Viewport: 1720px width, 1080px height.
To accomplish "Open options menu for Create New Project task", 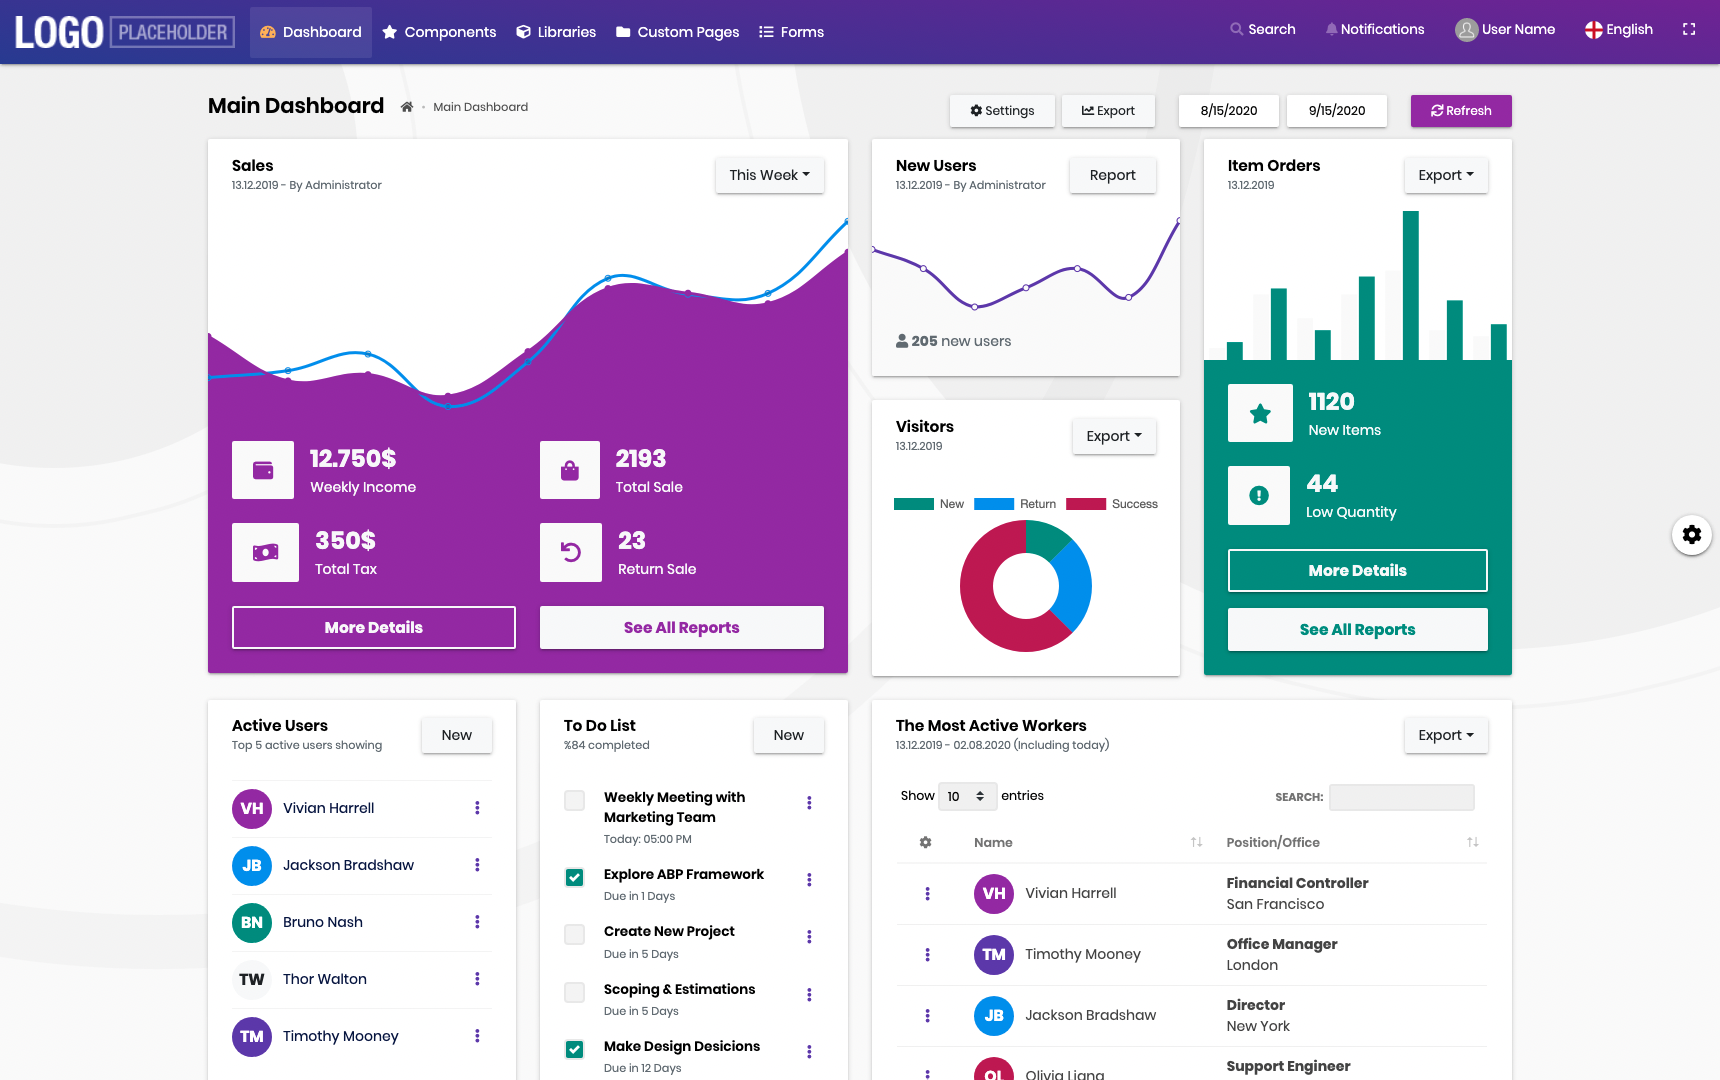I will point(809,937).
